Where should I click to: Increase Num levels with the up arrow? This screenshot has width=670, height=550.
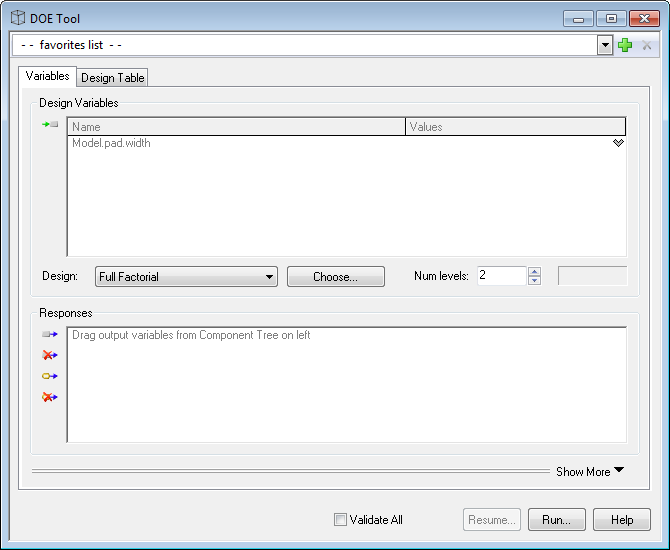[x=534, y=271]
